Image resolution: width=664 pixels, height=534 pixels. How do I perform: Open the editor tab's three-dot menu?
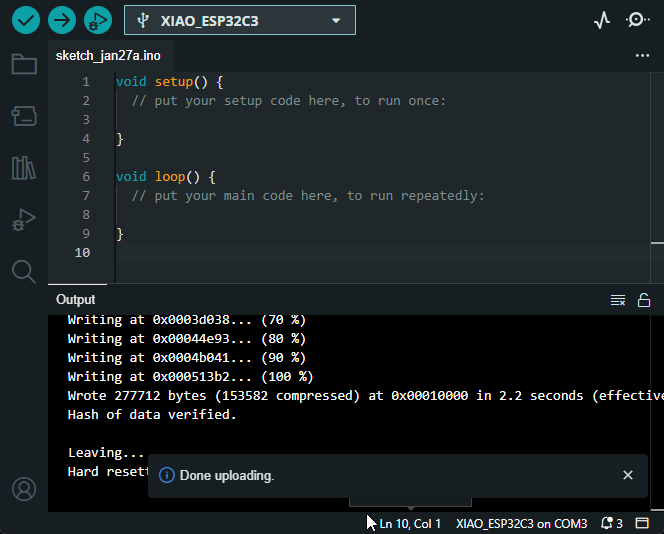pyautogui.click(x=643, y=56)
